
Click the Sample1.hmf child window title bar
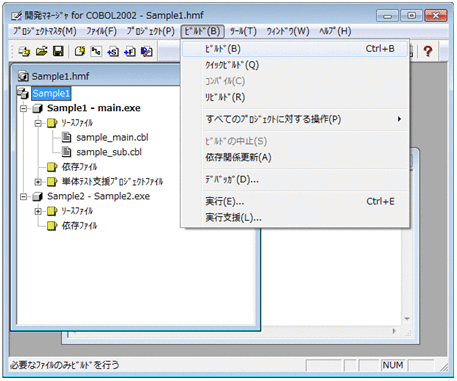click(97, 76)
